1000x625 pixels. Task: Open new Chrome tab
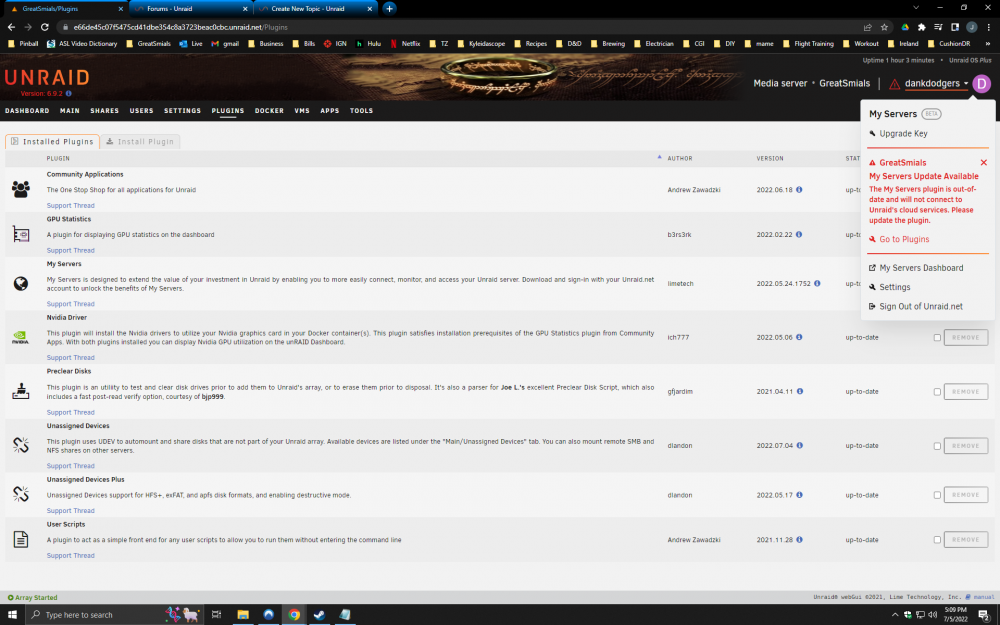[x=389, y=8]
